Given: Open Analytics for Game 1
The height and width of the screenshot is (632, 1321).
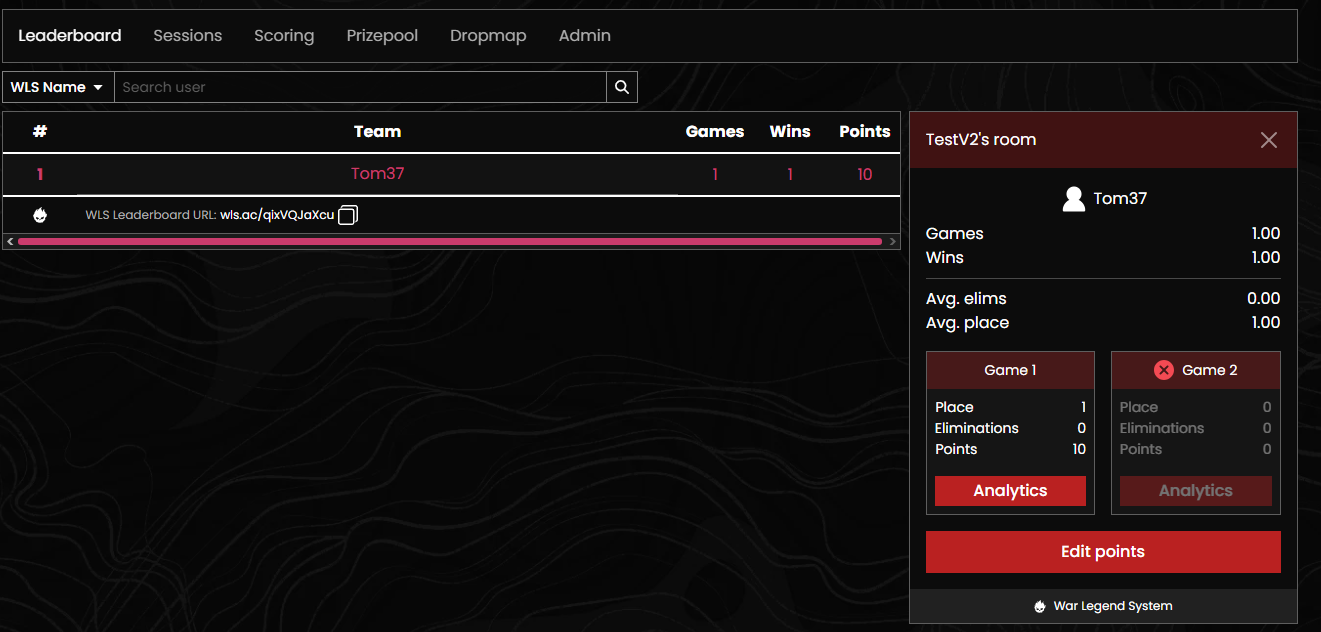Looking at the screenshot, I should tap(1010, 491).
